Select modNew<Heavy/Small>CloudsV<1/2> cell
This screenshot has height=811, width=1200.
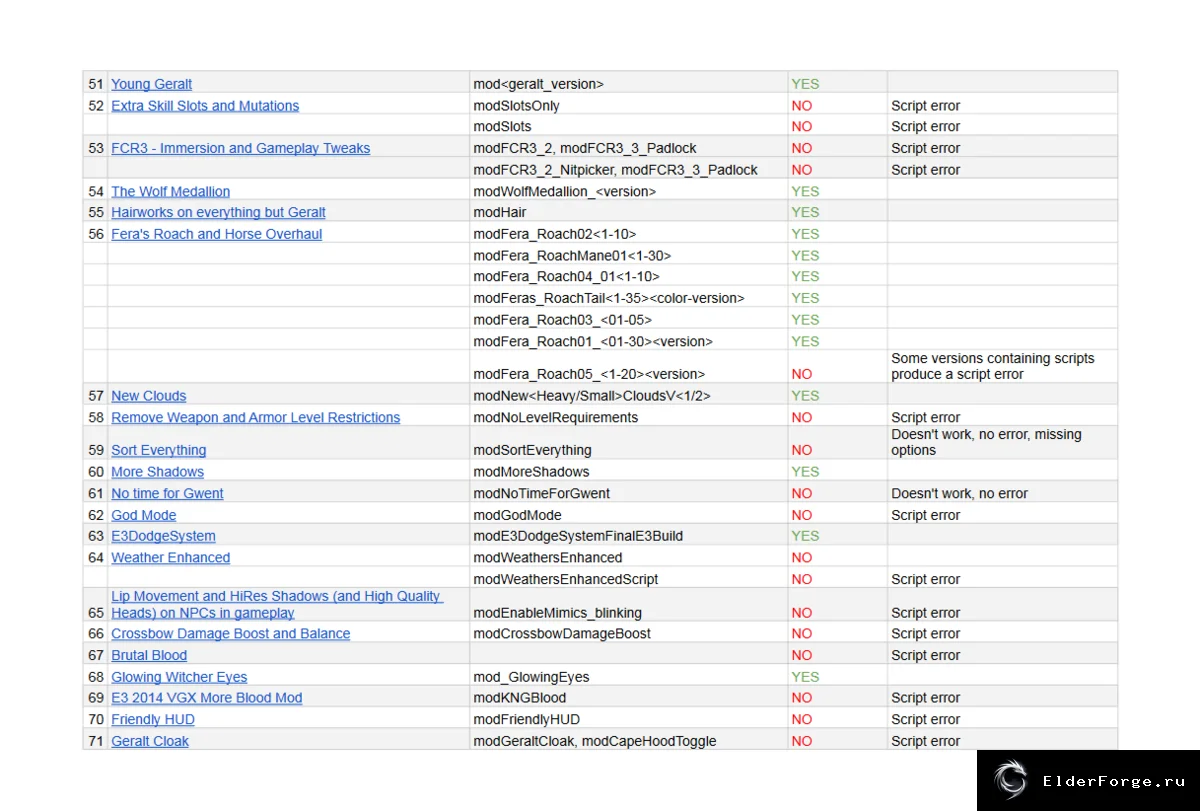628,396
